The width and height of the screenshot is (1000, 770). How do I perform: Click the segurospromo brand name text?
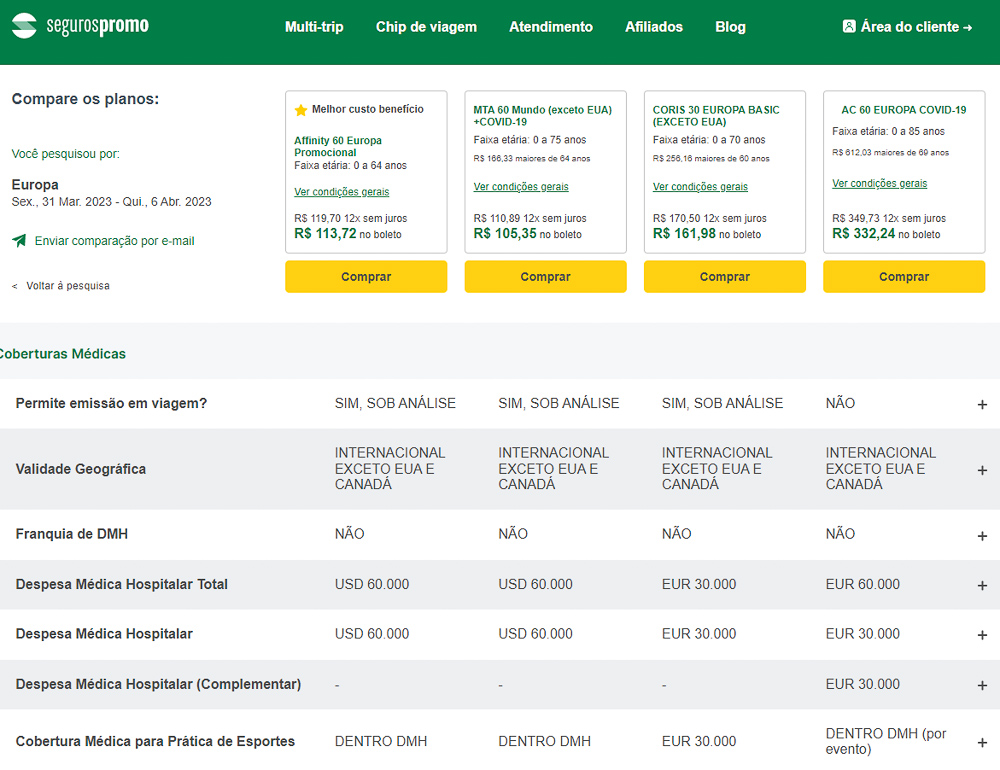coord(98,26)
